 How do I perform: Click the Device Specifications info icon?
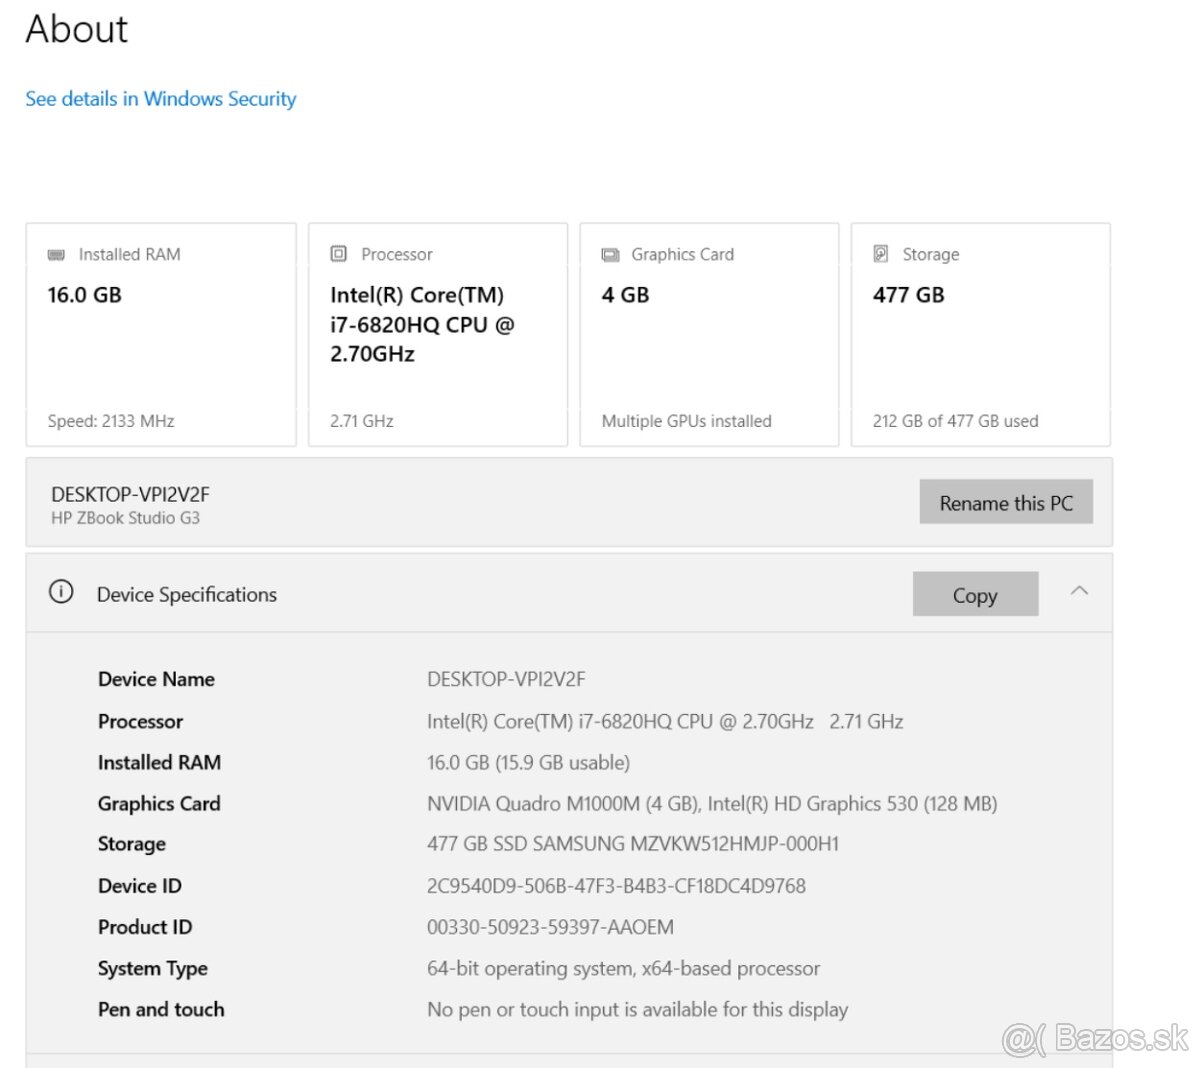point(61,592)
